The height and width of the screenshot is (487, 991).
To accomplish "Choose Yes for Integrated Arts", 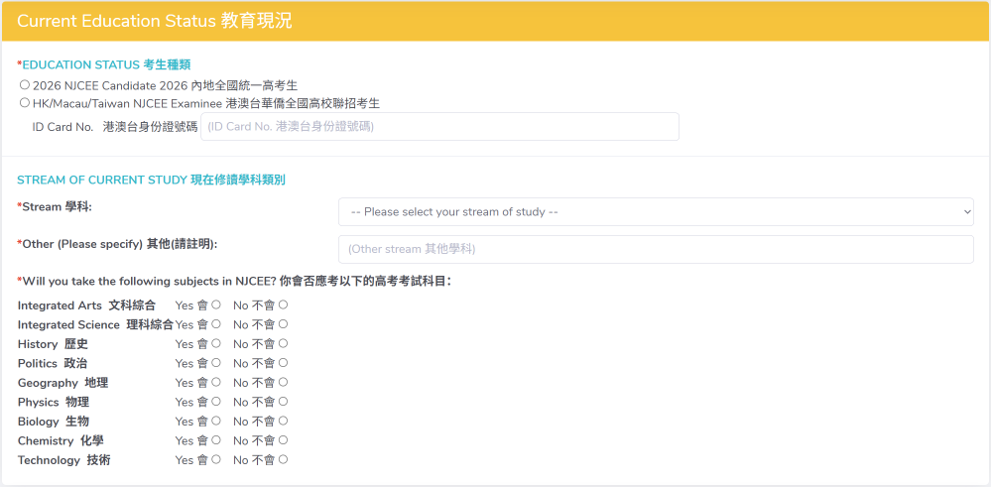I will [216, 305].
